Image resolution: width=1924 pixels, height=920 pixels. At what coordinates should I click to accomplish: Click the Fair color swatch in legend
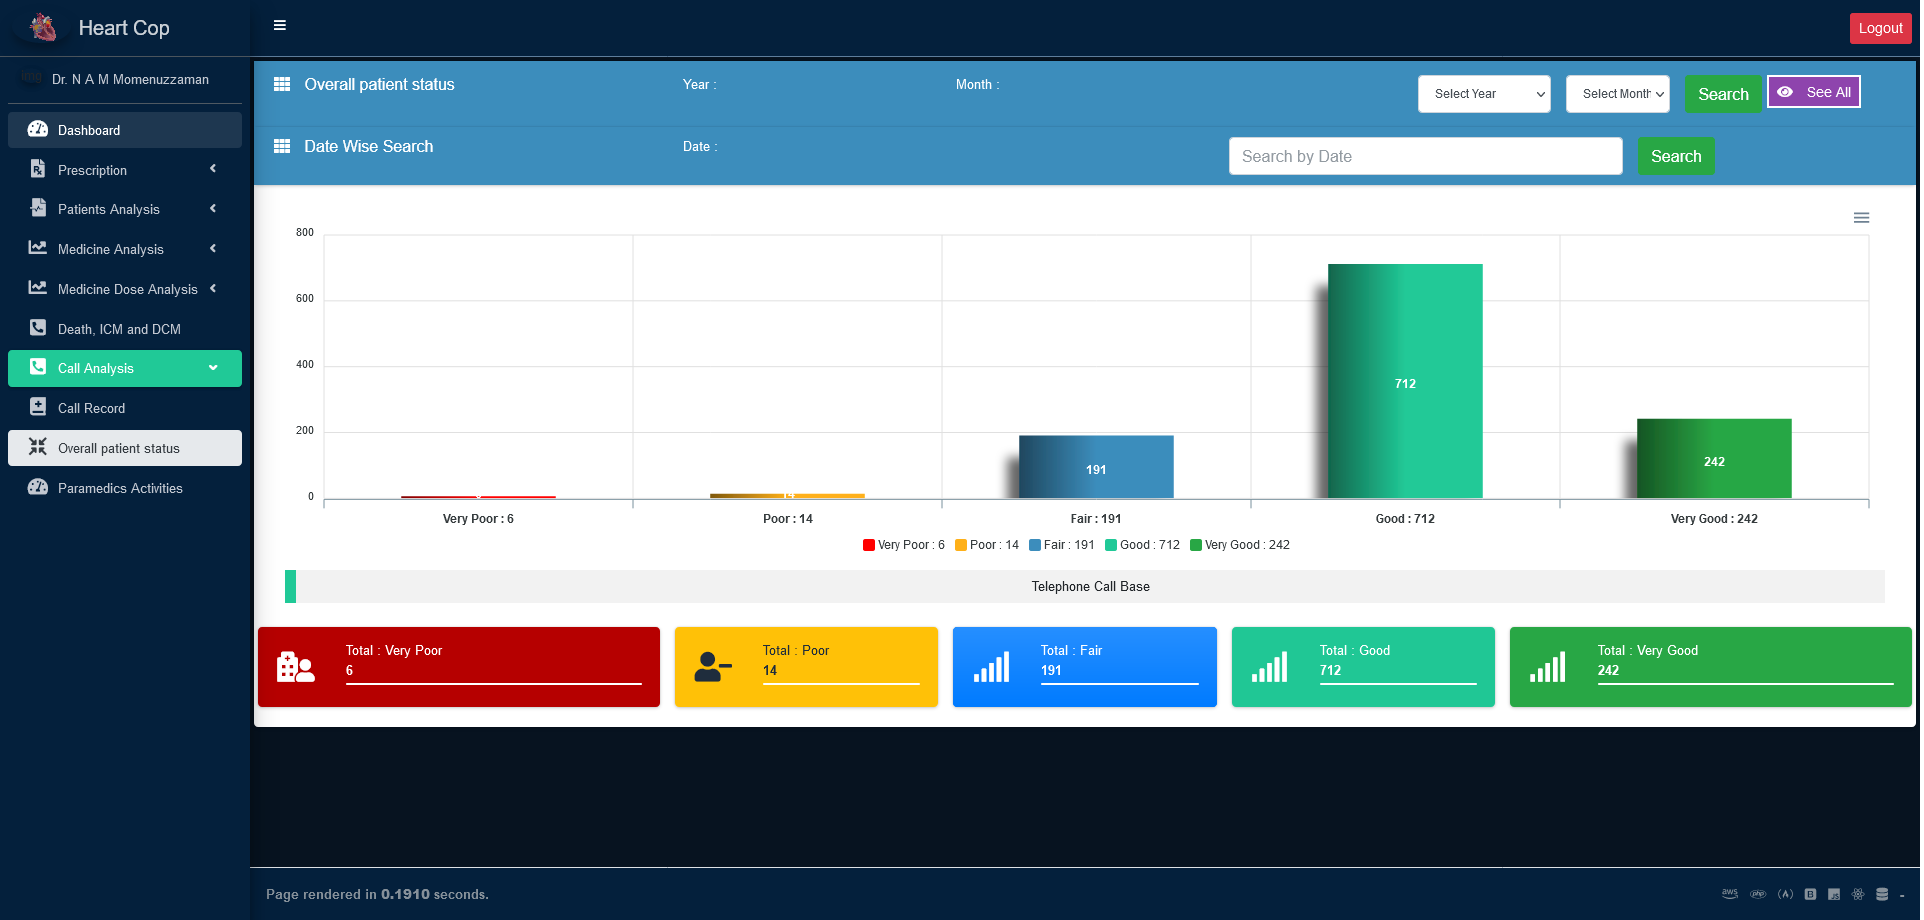(1035, 545)
